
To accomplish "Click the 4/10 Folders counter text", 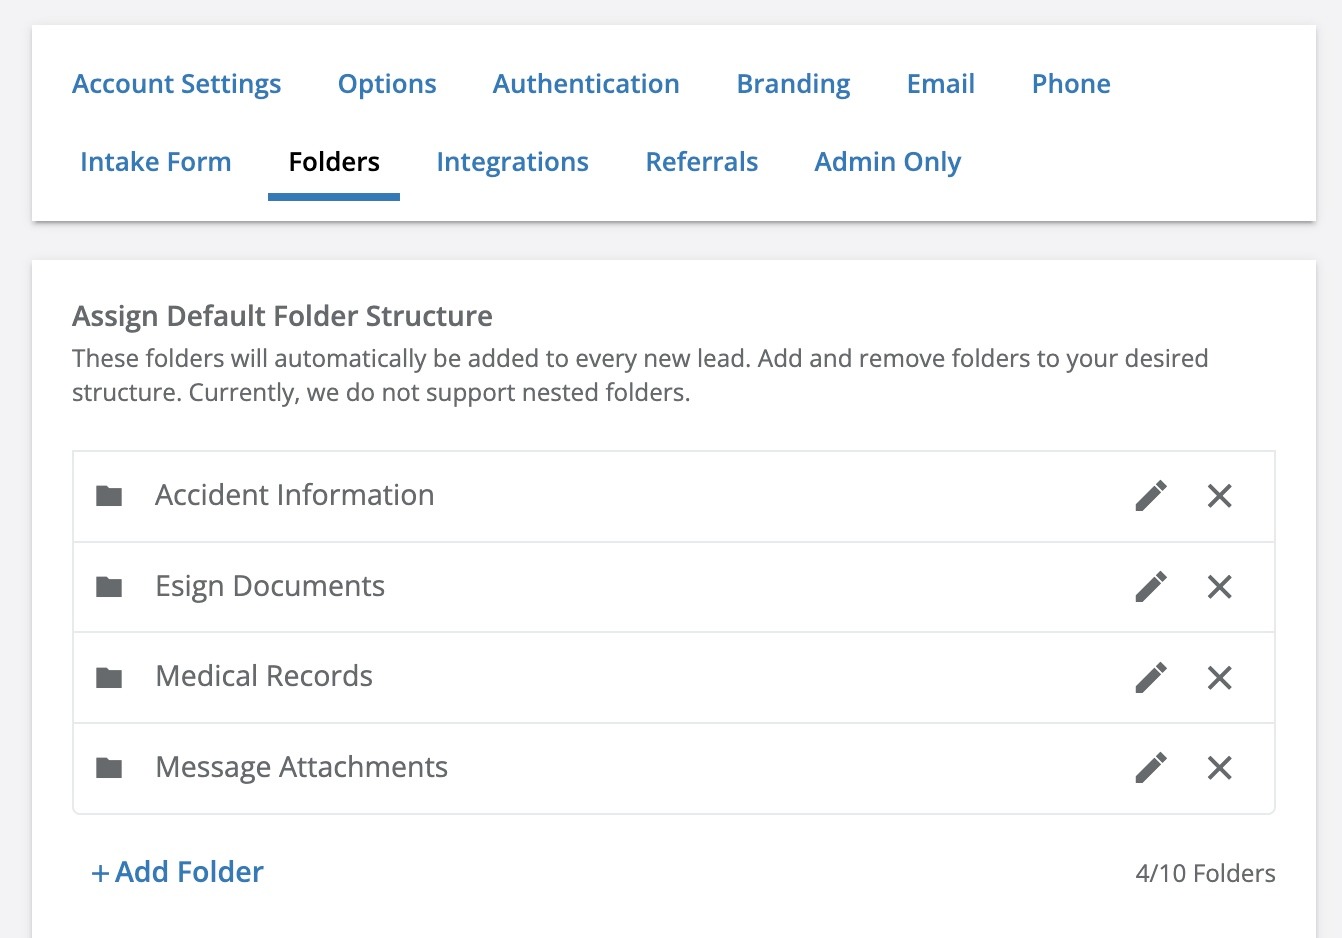I will coord(1206,873).
